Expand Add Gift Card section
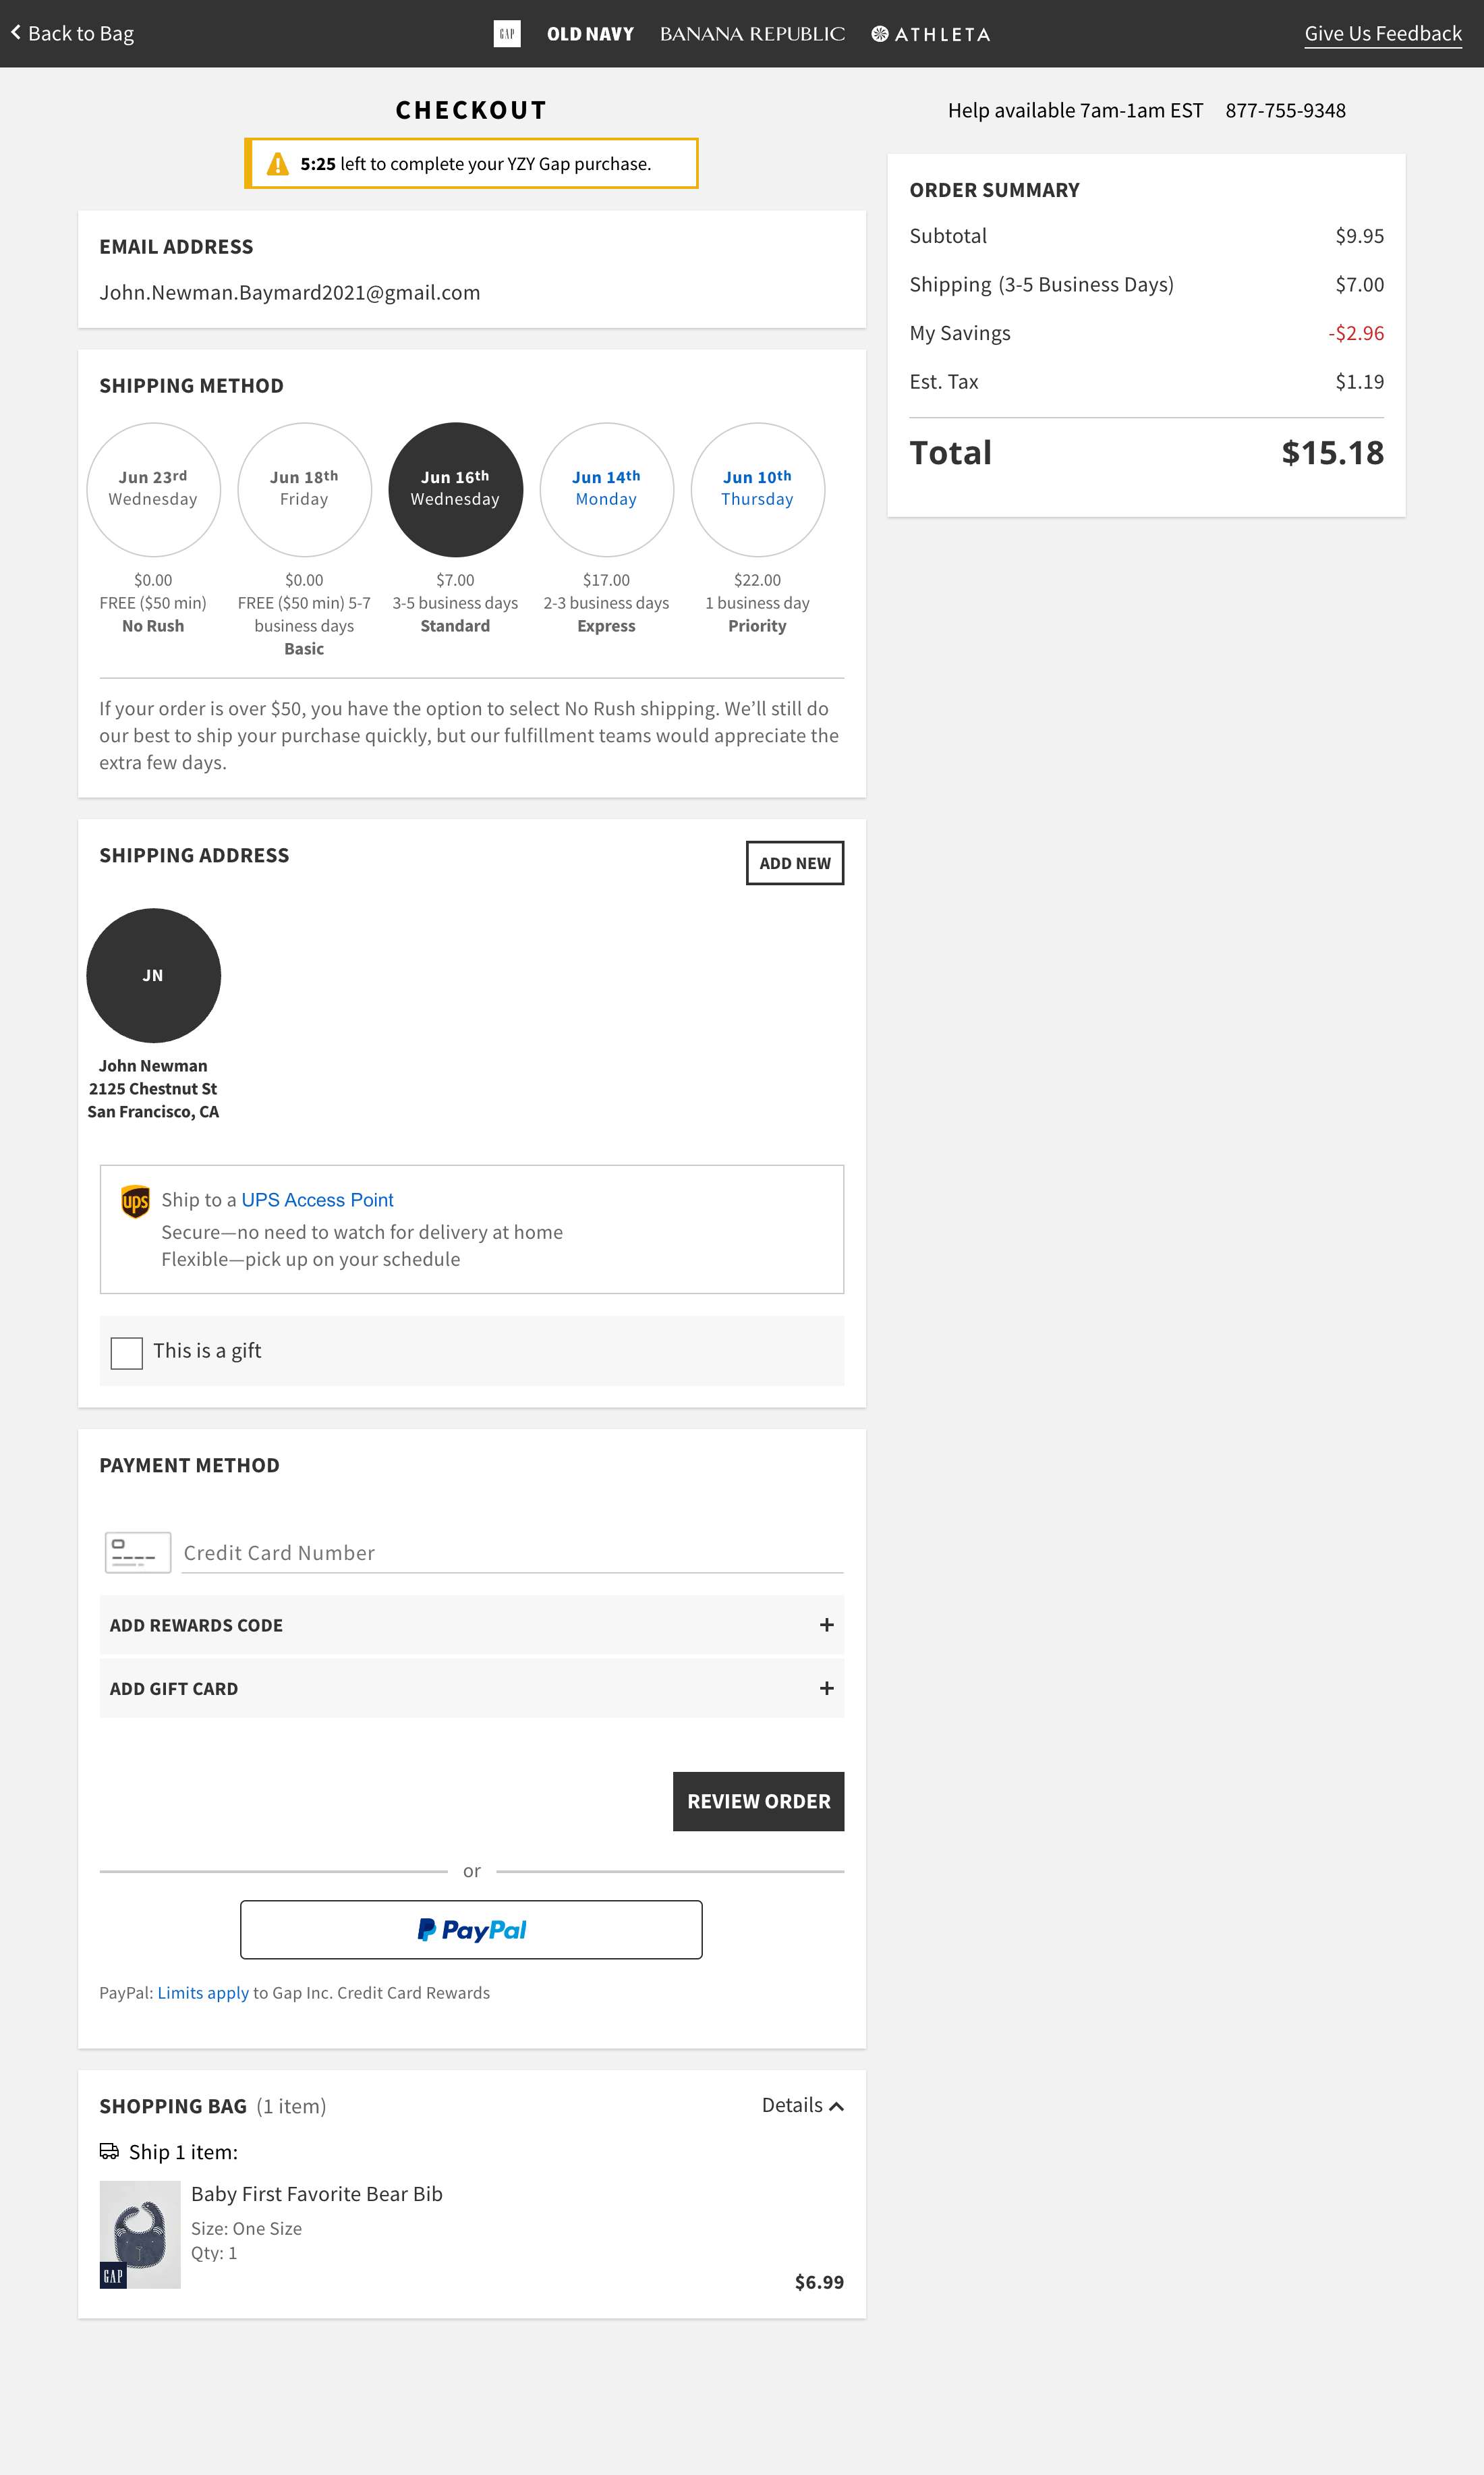1484x2475 pixels. pyautogui.click(x=826, y=1688)
